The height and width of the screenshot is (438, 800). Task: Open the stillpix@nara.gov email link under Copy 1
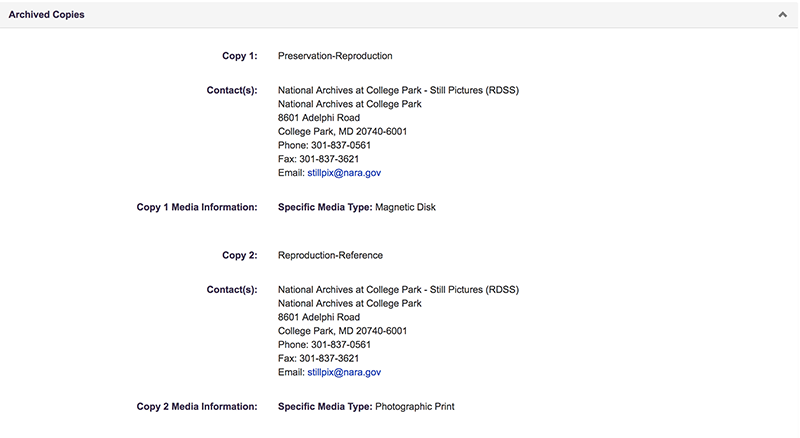[344, 173]
